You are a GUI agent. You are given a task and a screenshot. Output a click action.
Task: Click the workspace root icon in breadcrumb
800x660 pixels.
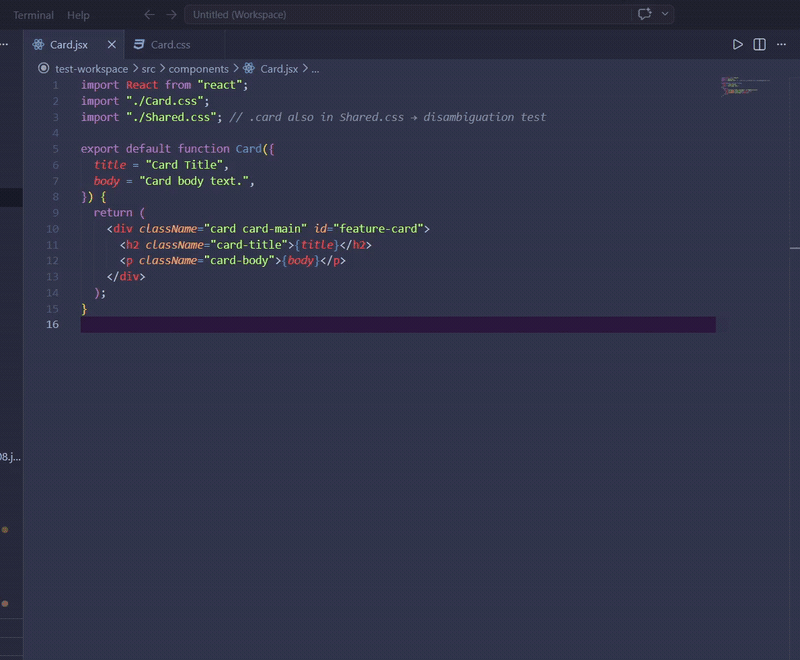[44, 68]
